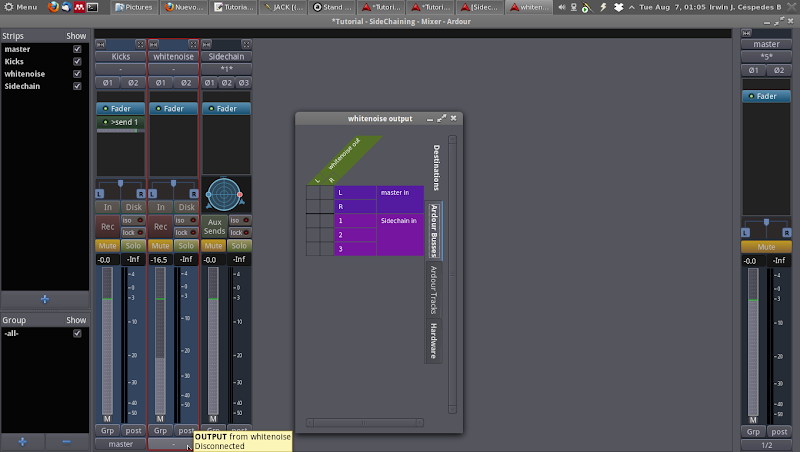Image resolution: width=800 pixels, height=452 pixels.
Task: Uncheck the -all- group Show checkbox
Action: pyautogui.click(x=77, y=333)
